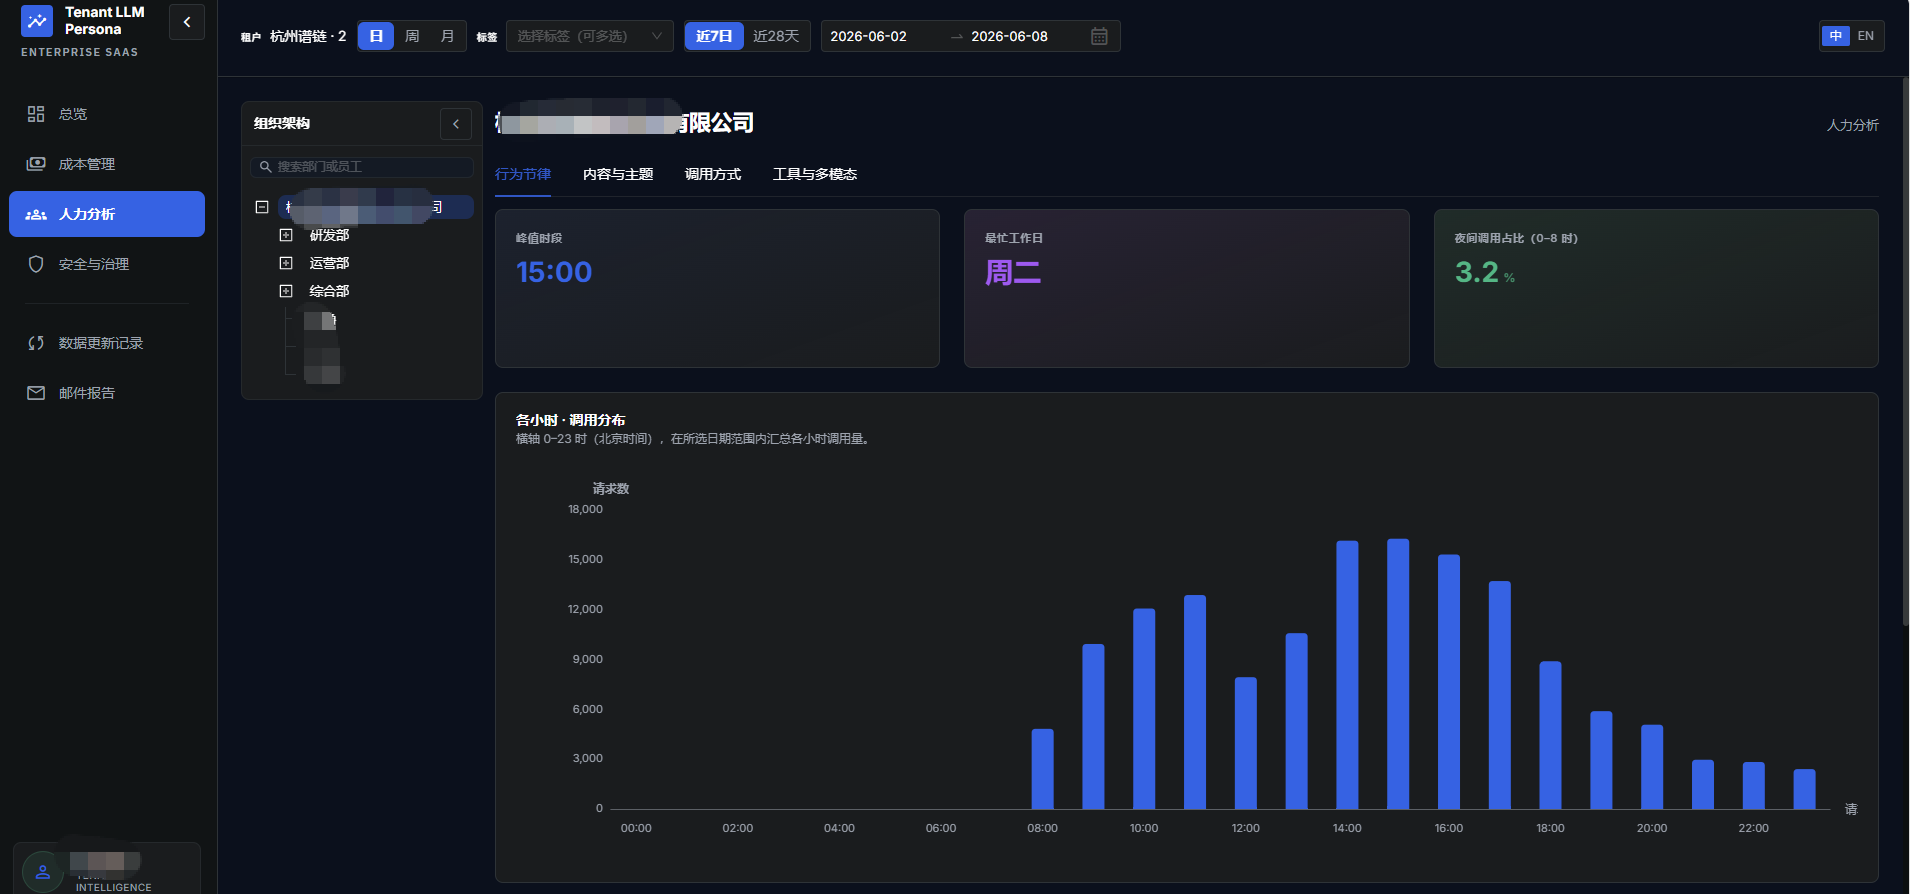1912x894 pixels.
Task: Click the 总览 overview grid icon
Action: (36, 114)
